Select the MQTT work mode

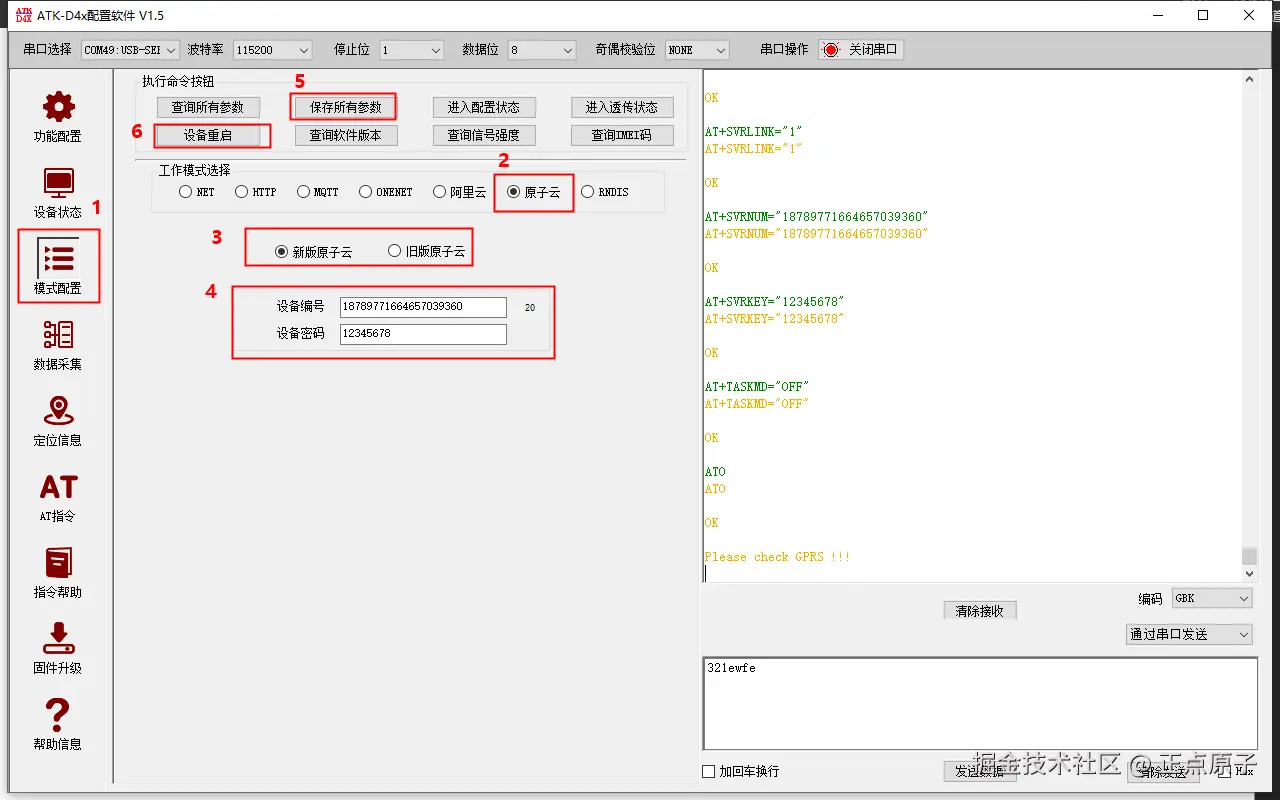pyautogui.click(x=304, y=192)
